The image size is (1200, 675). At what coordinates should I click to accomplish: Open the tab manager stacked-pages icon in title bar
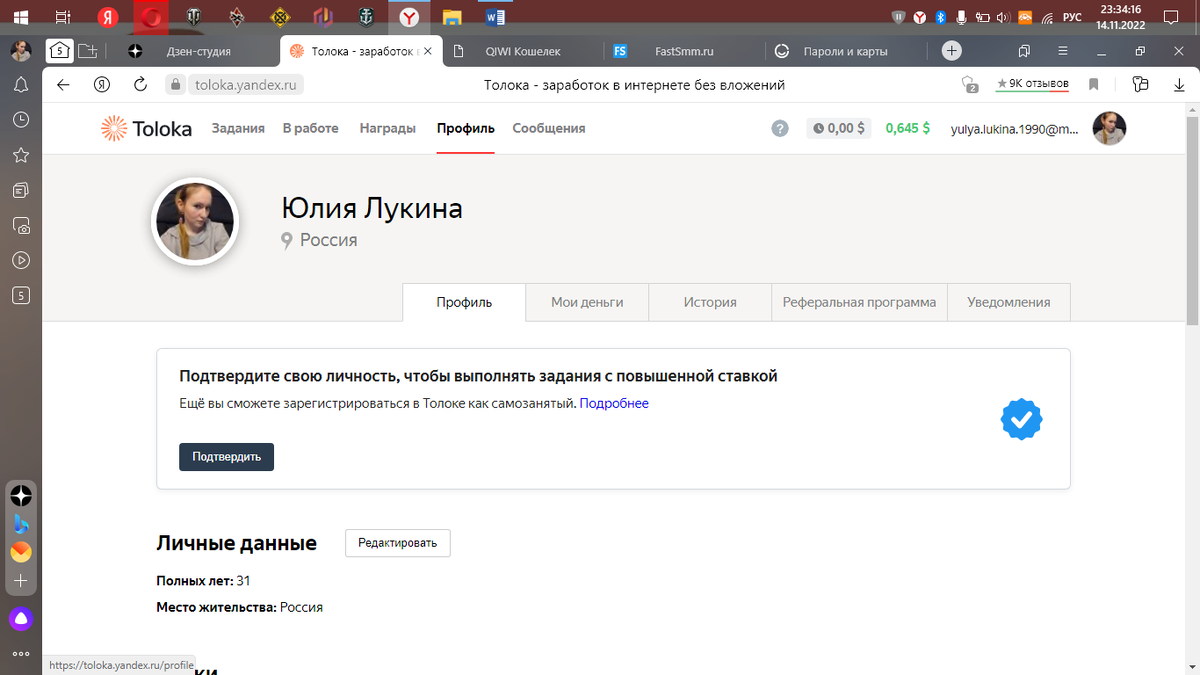(x=1024, y=50)
